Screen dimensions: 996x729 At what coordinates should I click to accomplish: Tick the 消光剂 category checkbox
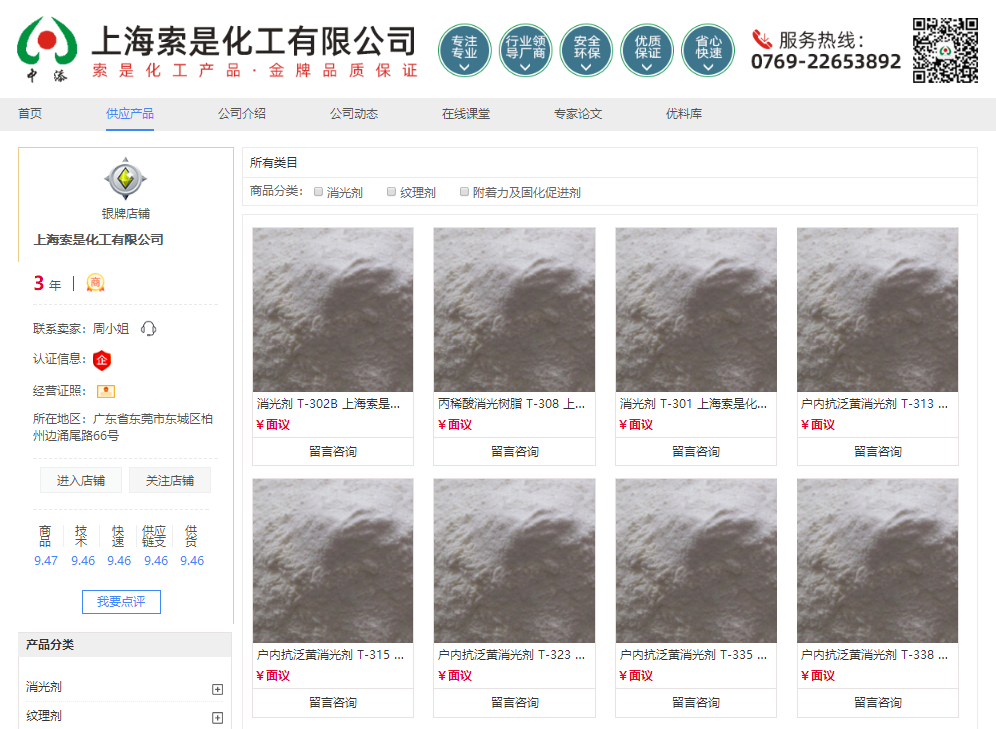coord(318,192)
